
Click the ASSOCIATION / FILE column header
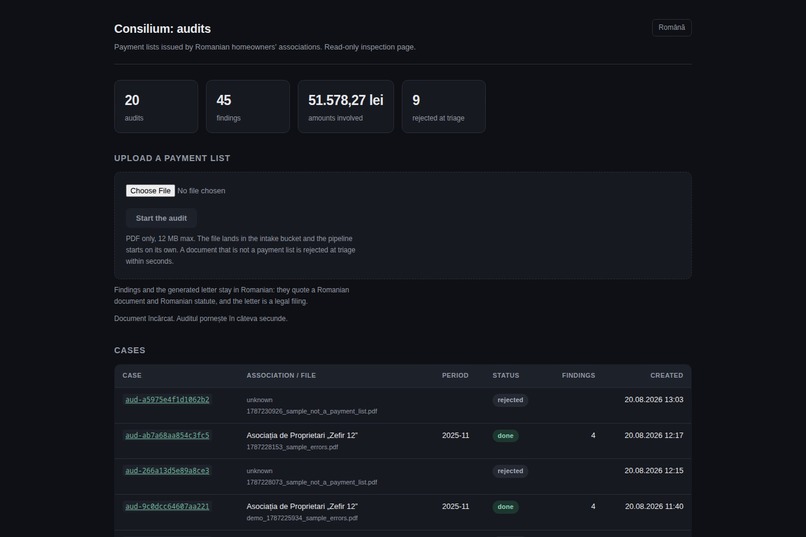[x=281, y=376]
